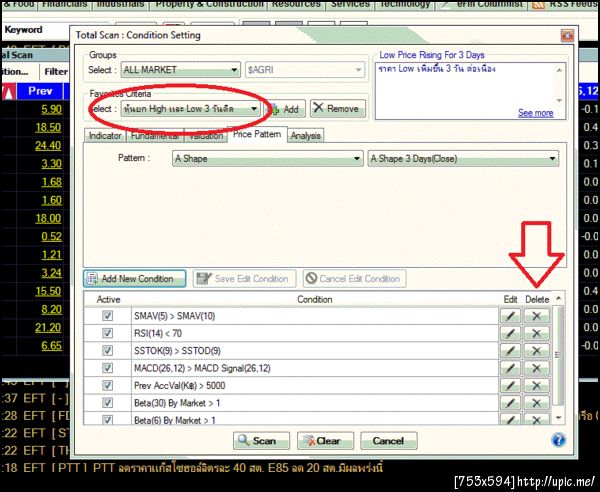
Task: Open the blue help icon
Action: pos(558,440)
